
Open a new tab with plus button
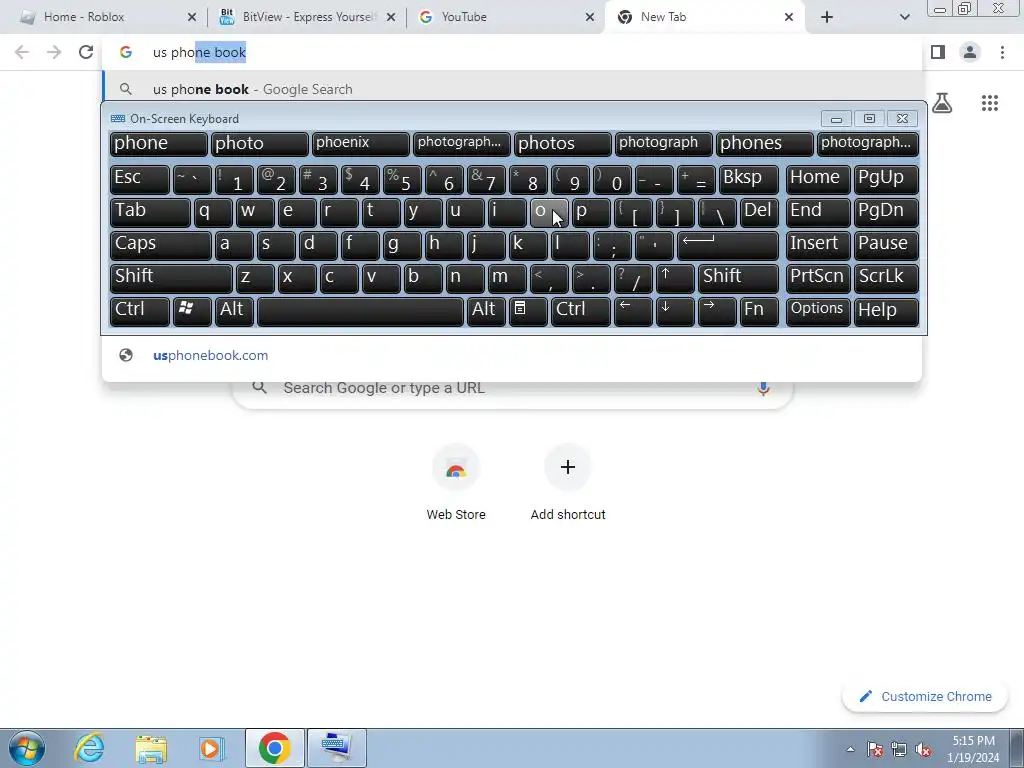(x=827, y=17)
